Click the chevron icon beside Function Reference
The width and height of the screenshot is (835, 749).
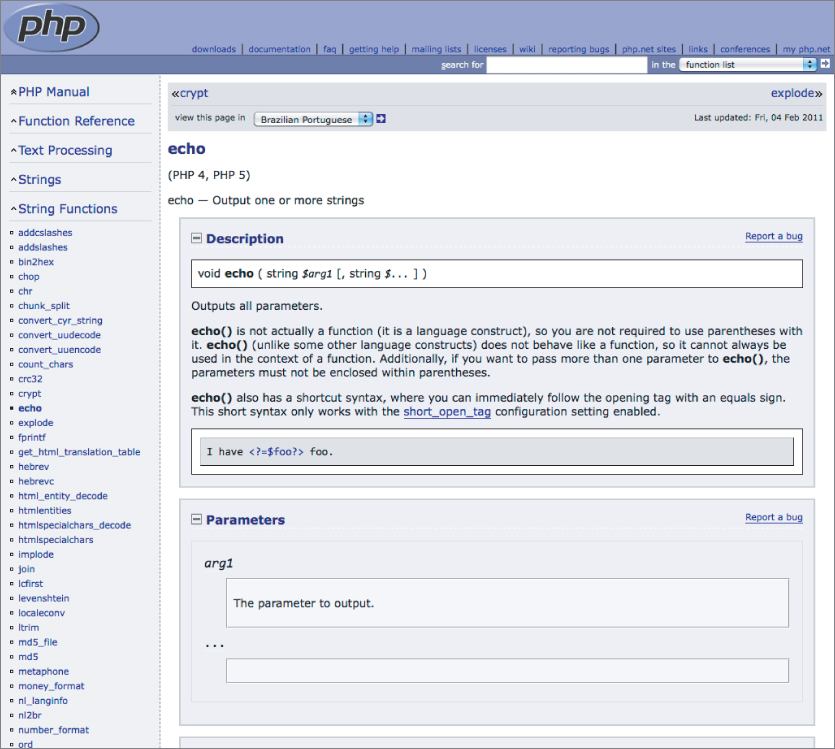[11, 121]
